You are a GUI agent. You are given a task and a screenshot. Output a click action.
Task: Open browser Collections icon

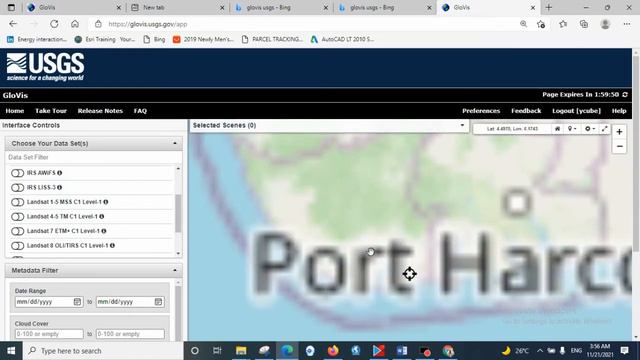tap(584, 24)
